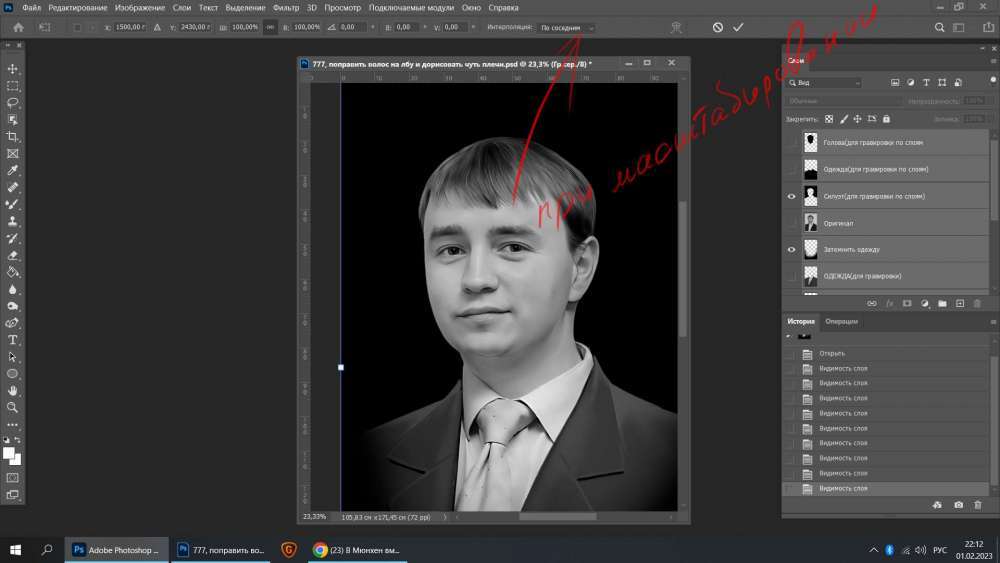
Task: Select the Horizontal Type tool
Action: click(x=13, y=340)
